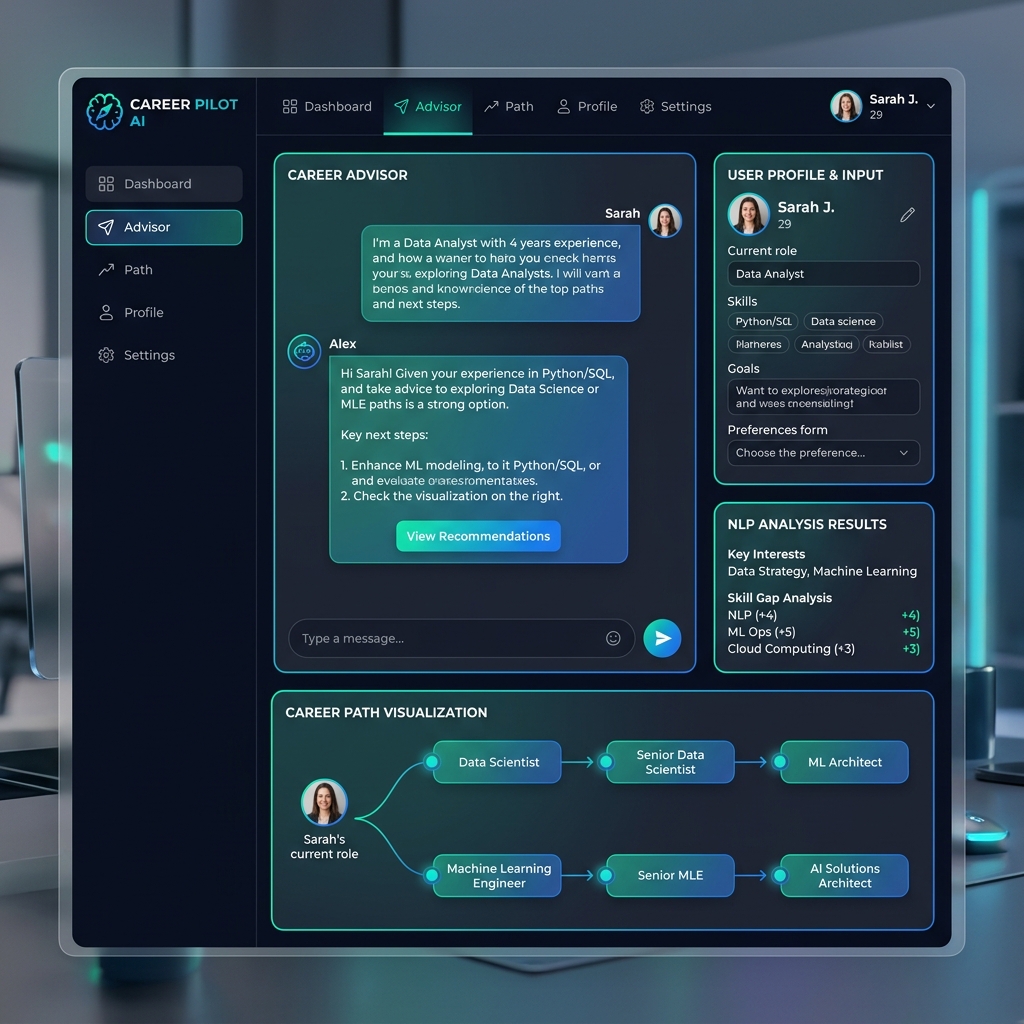Send the message using the paper plane icon
Viewport: 1024px width, 1024px height.
(x=662, y=638)
